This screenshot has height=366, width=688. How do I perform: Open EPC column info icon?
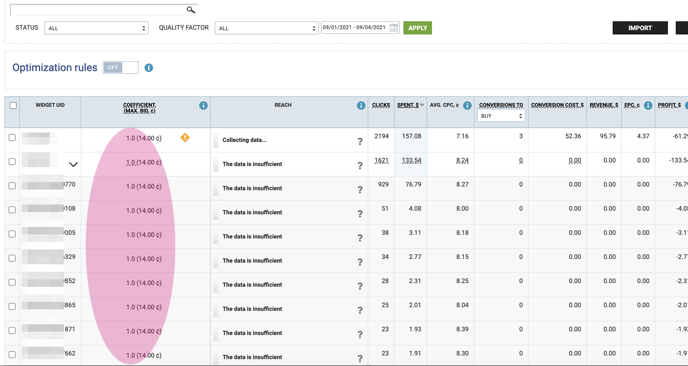point(648,105)
